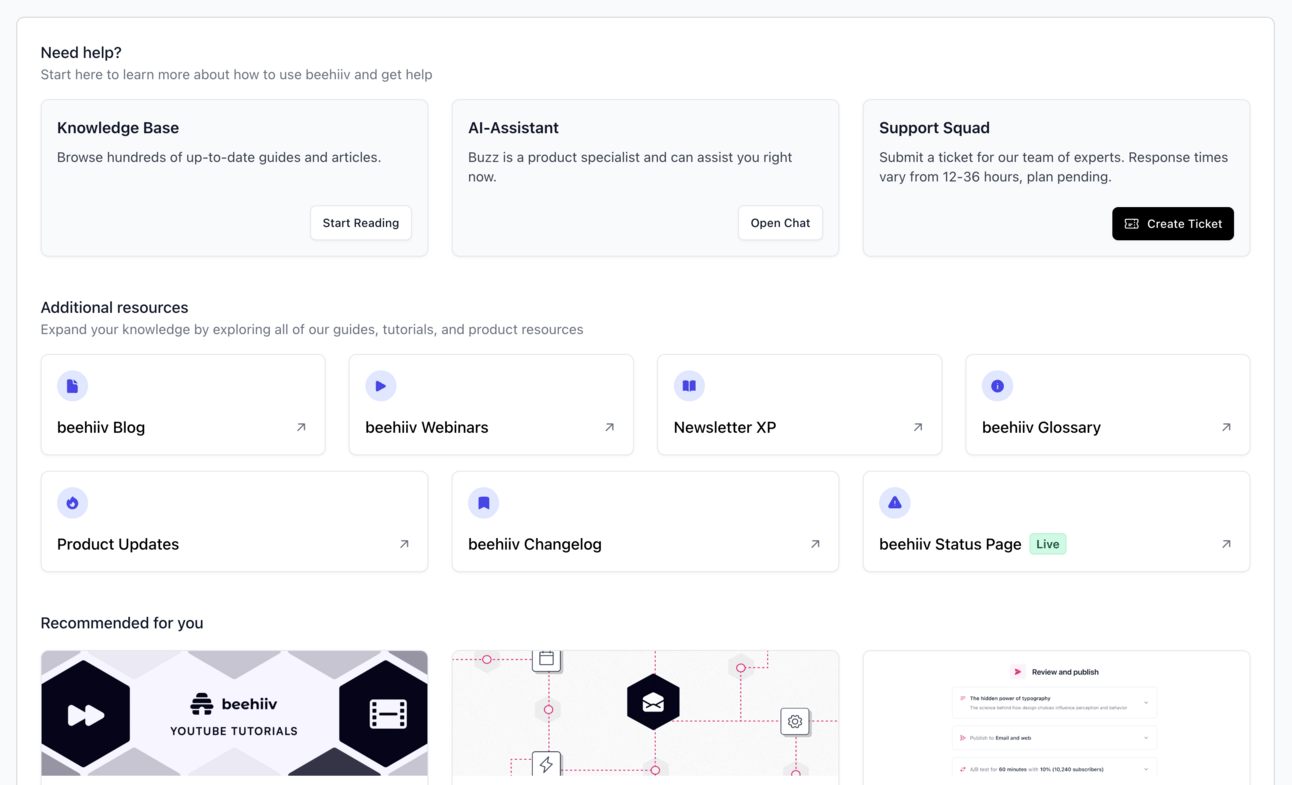Click the "Knowledge Base" card heading
Viewport: 1292px width, 785px height.
point(118,128)
